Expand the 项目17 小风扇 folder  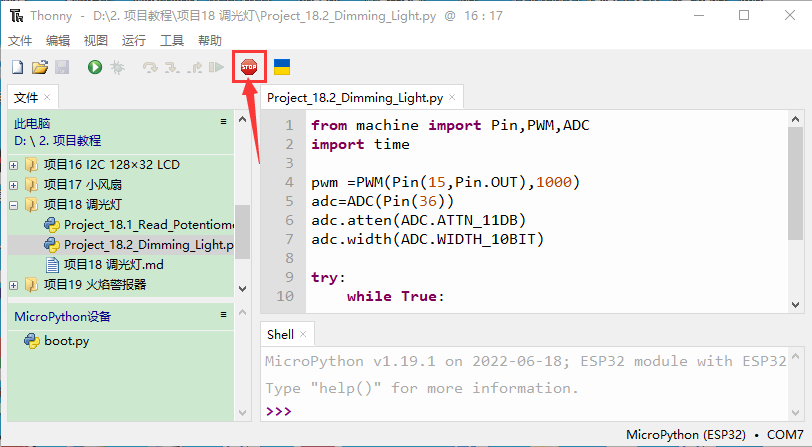tap(14, 185)
